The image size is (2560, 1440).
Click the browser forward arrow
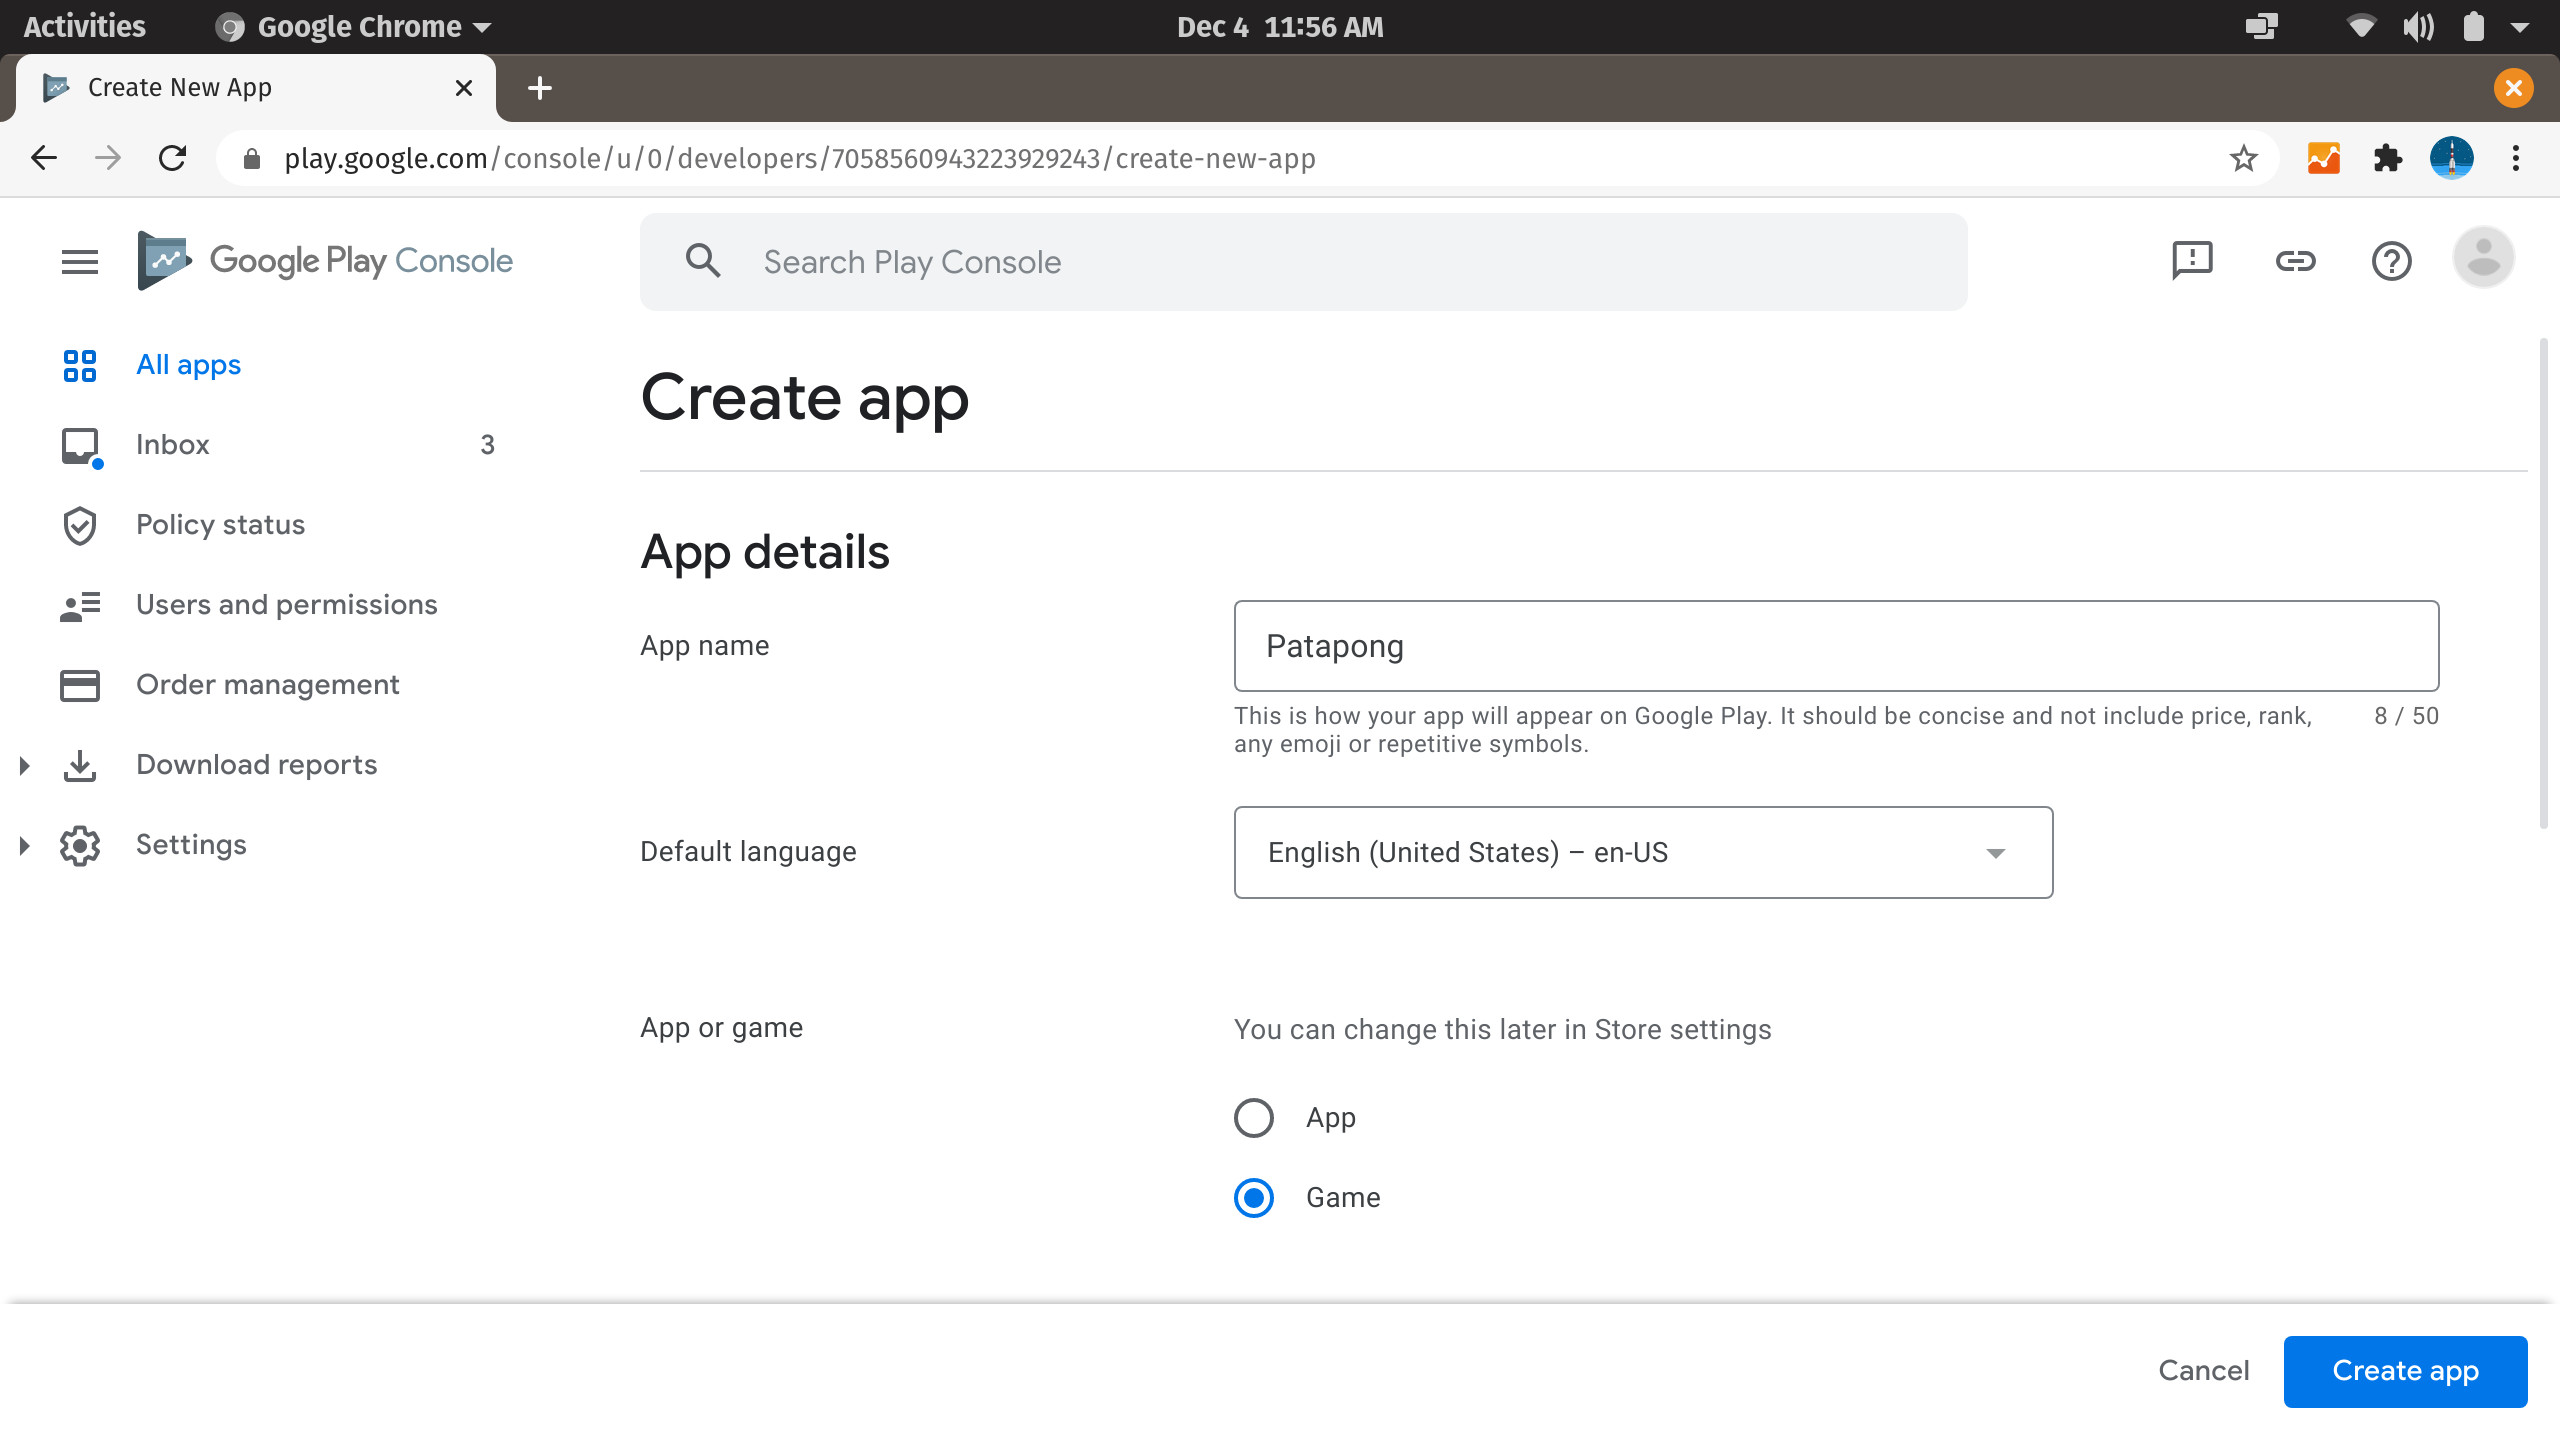tap(108, 158)
